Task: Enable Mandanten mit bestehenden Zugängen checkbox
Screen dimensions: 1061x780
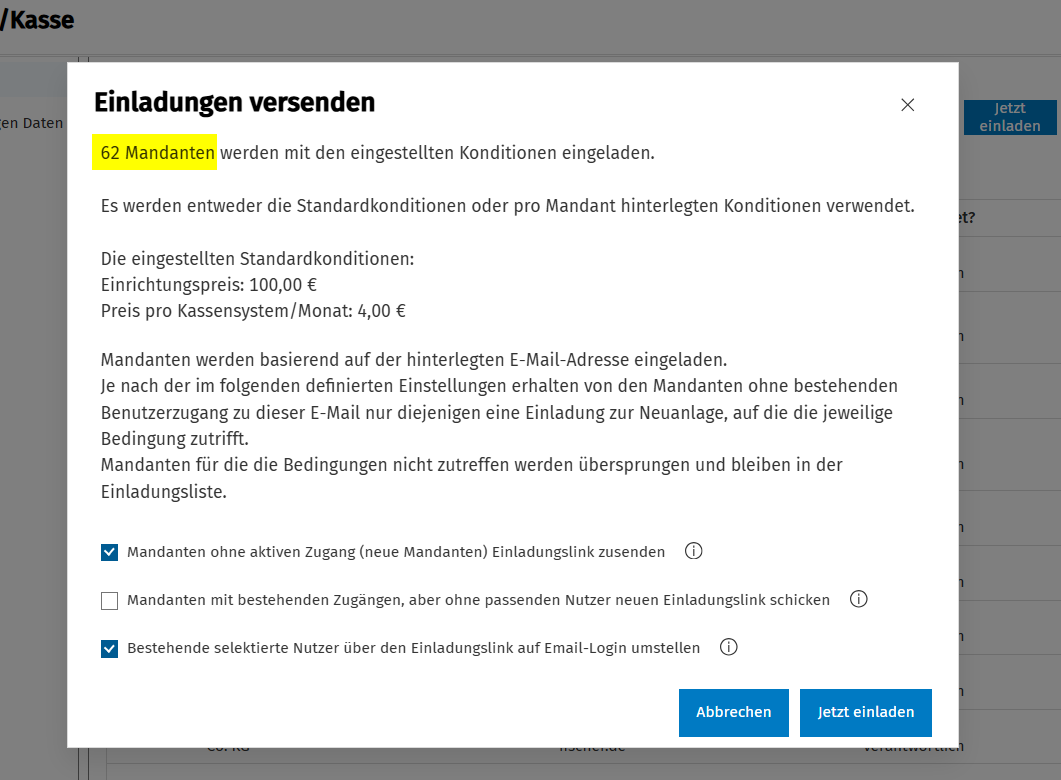Action: 109,601
